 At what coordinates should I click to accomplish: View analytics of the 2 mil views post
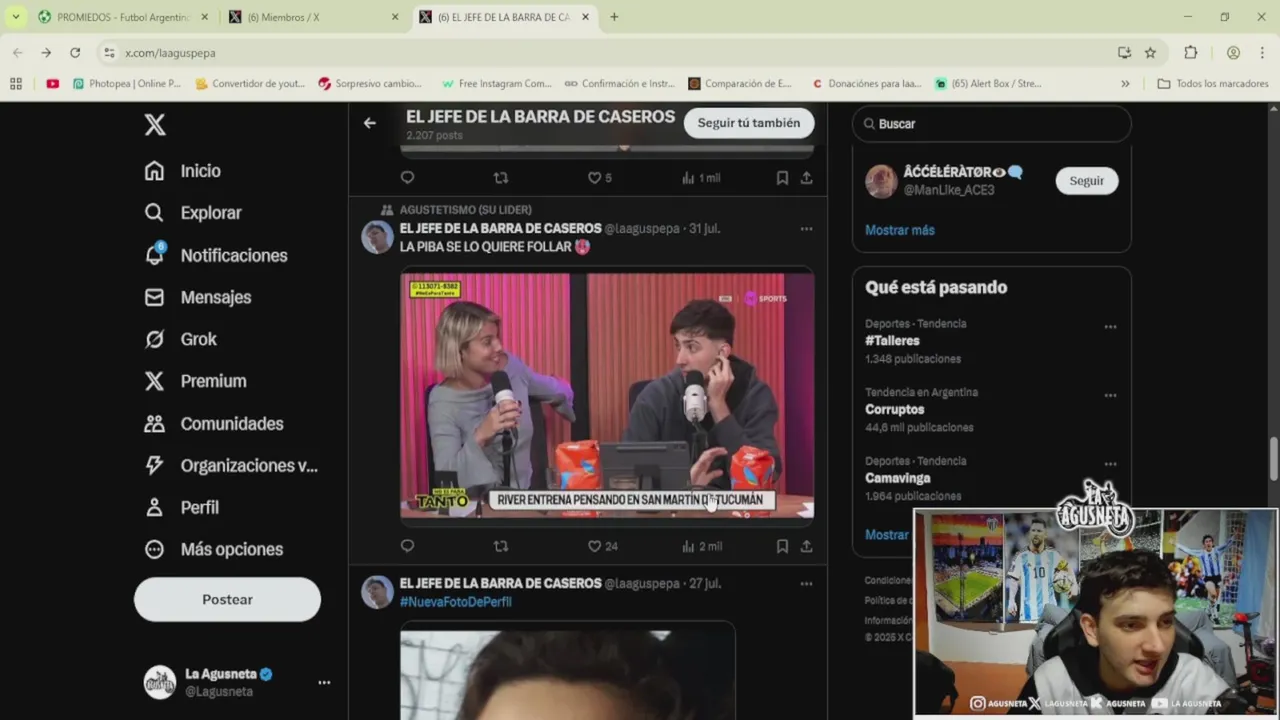(x=701, y=546)
